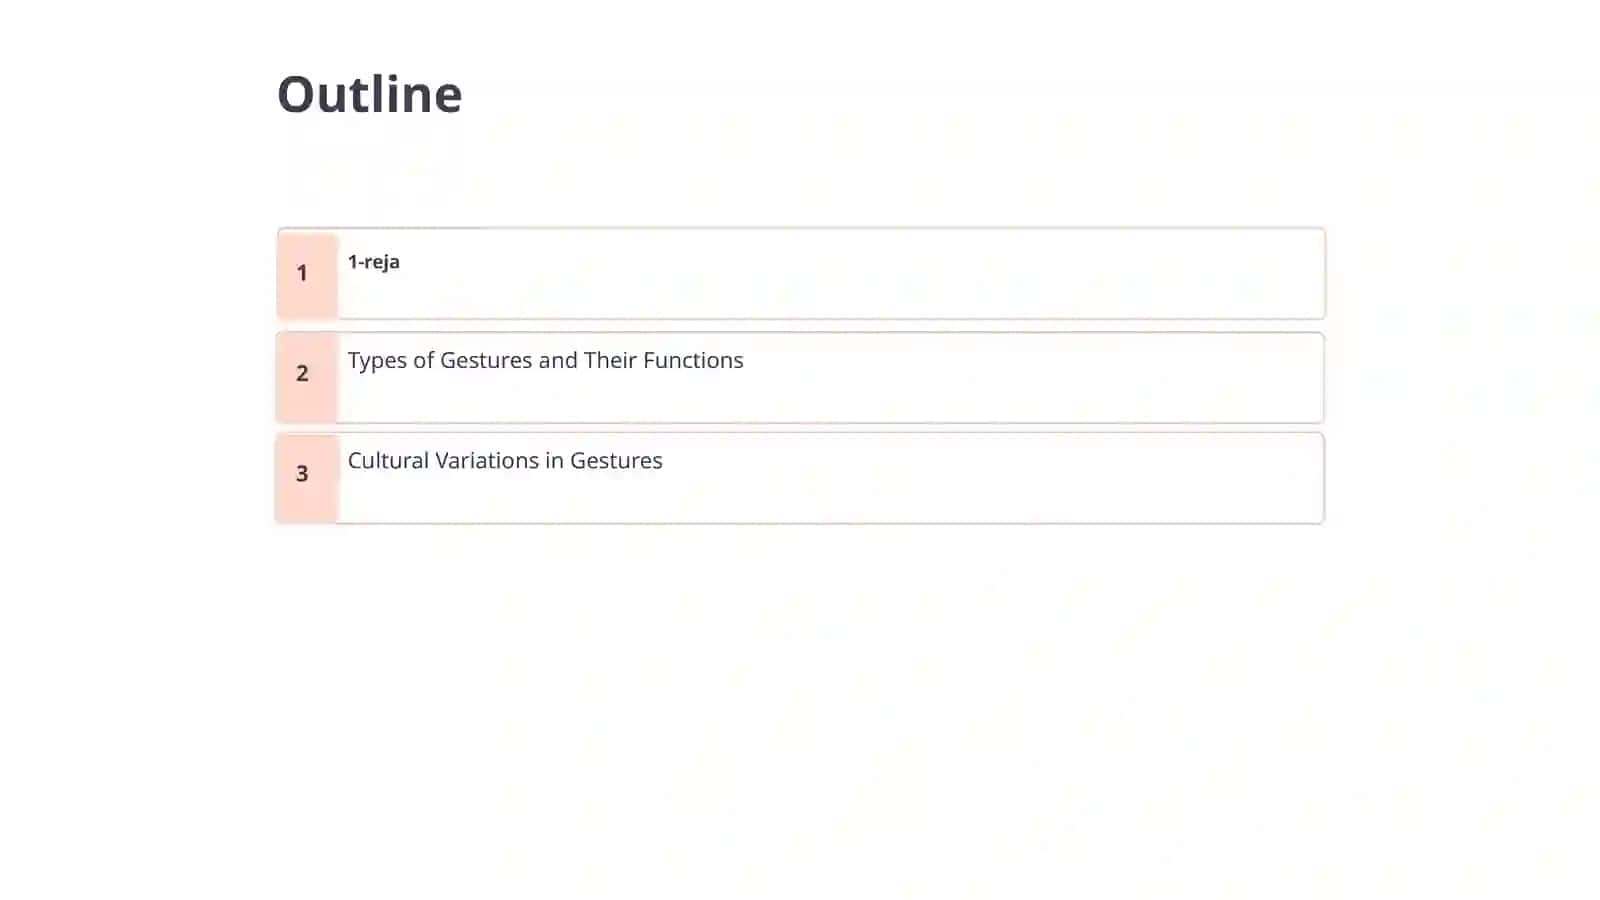Click the 1-reja outline text

(x=374, y=262)
